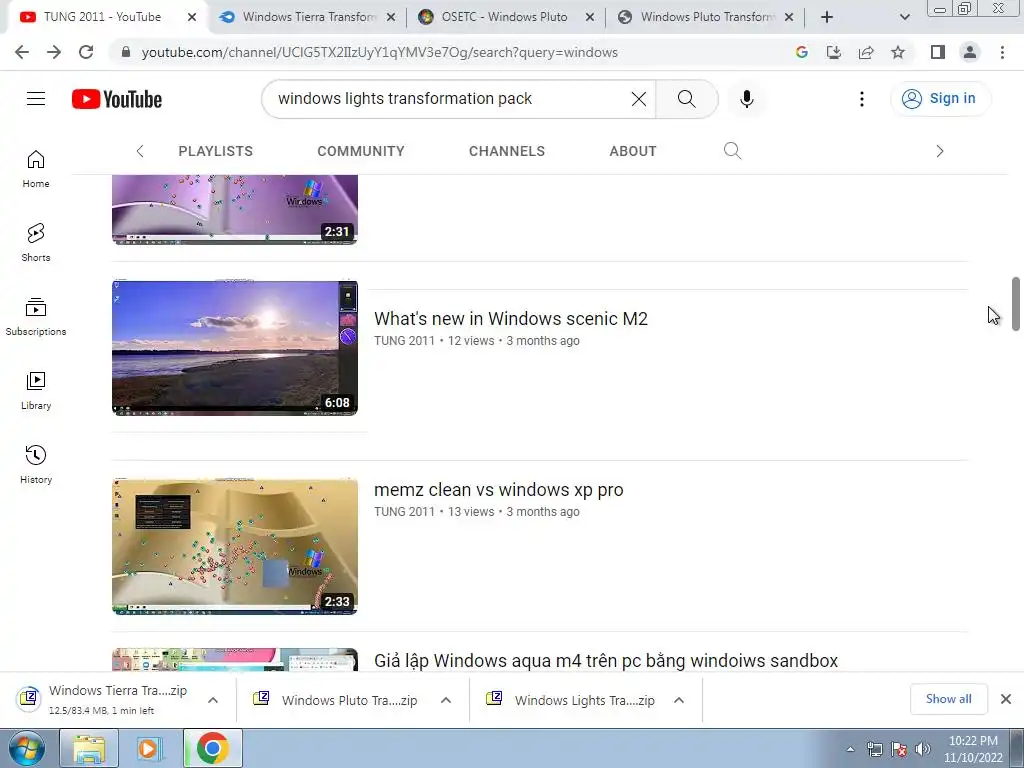Start voice search with microphone

[x=746, y=99]
